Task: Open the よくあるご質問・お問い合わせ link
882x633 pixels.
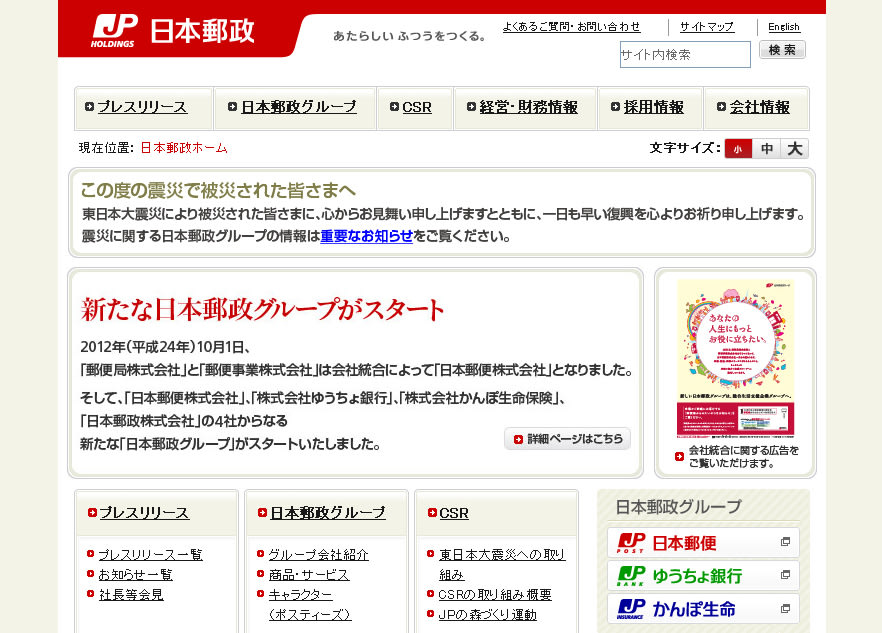Action: [571, 26]
